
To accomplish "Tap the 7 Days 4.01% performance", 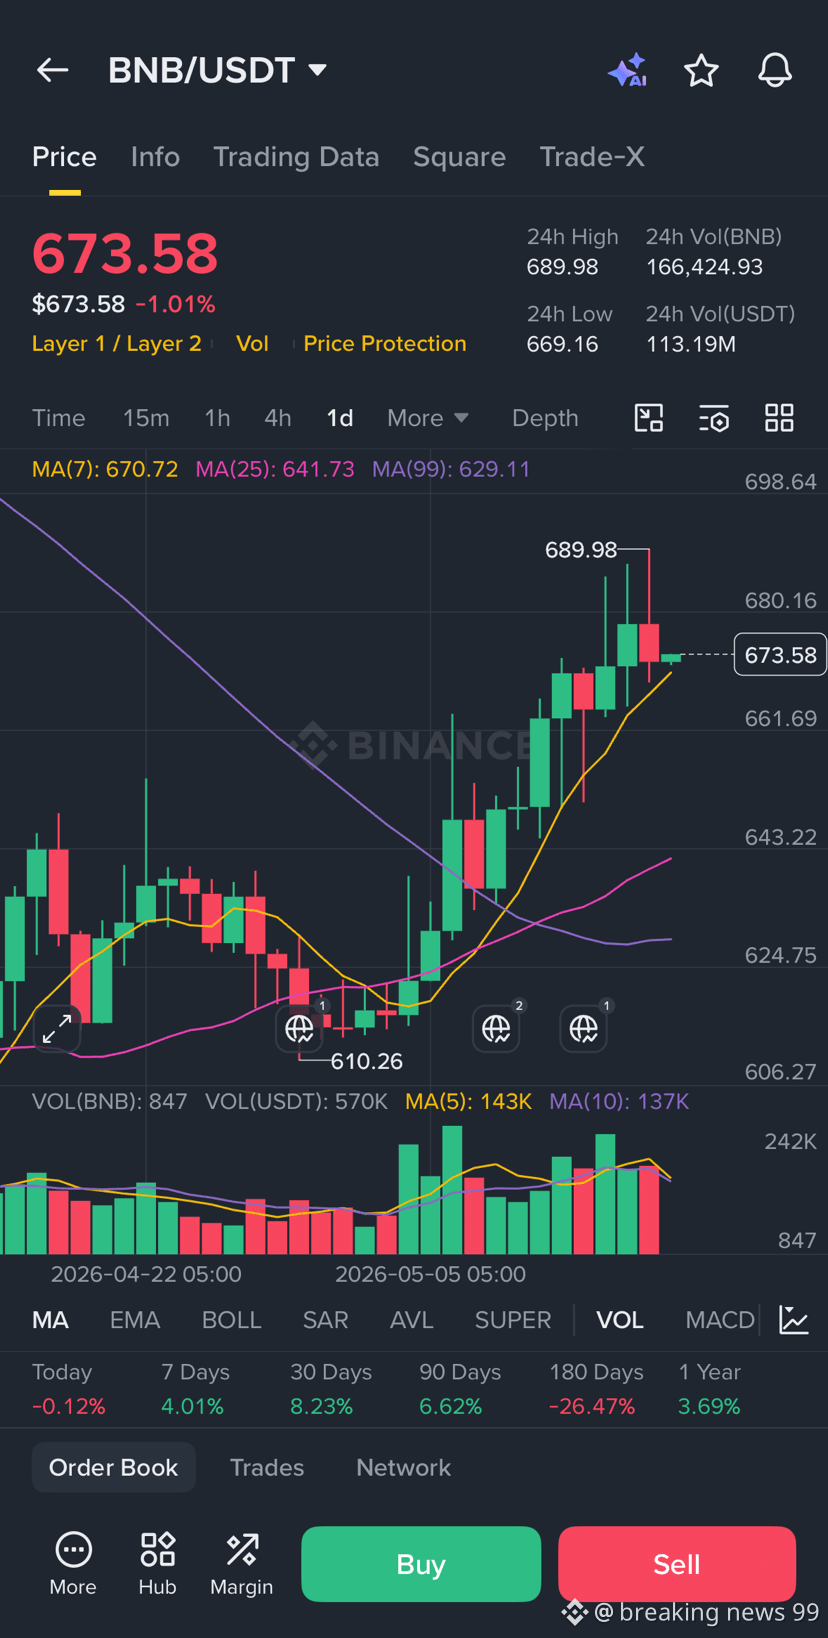I will point(195,1389).
